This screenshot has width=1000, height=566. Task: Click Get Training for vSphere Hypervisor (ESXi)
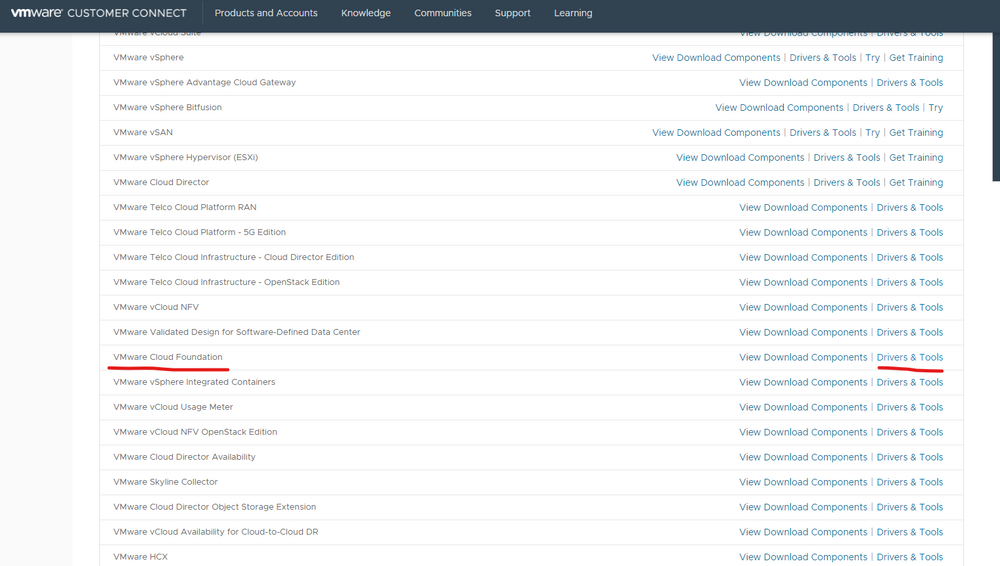coord(916,157)
